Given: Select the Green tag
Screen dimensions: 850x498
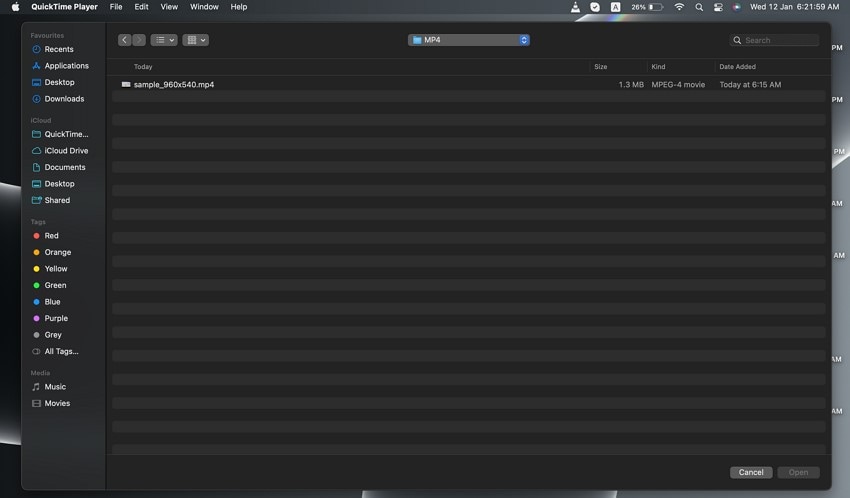Looking at the screenshot, I should pyautogui.click(x=55, y=285).
